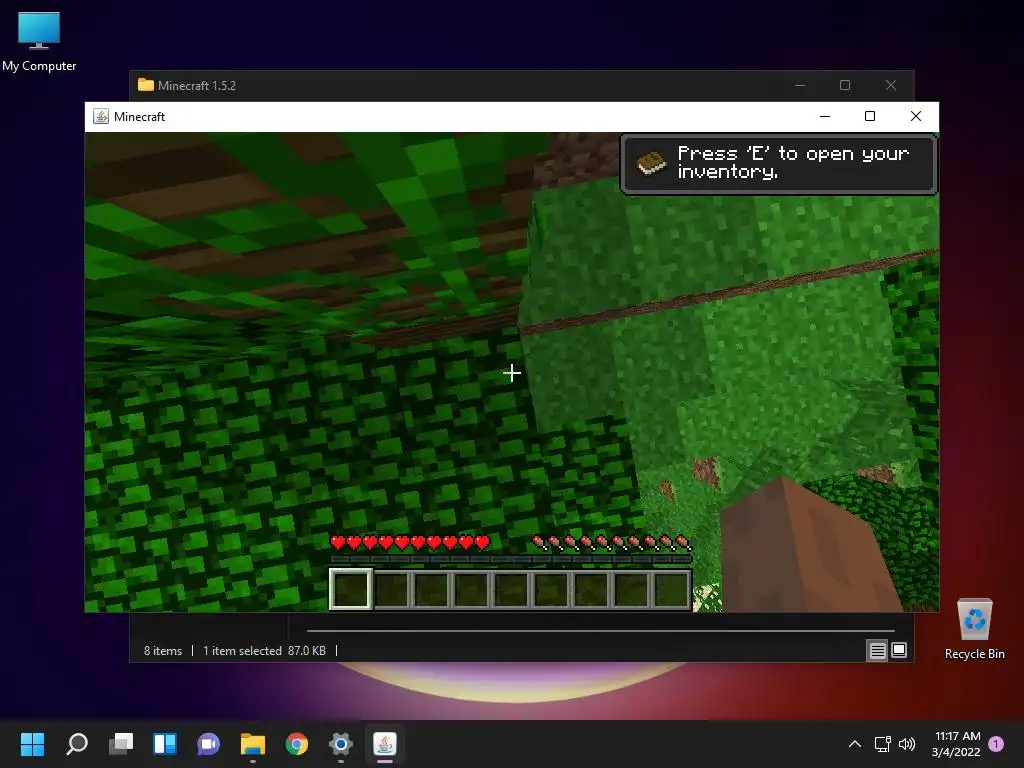Screen dimensions: 1024x768
Task: Open the volume tray icon
Action: pos(906,744)
